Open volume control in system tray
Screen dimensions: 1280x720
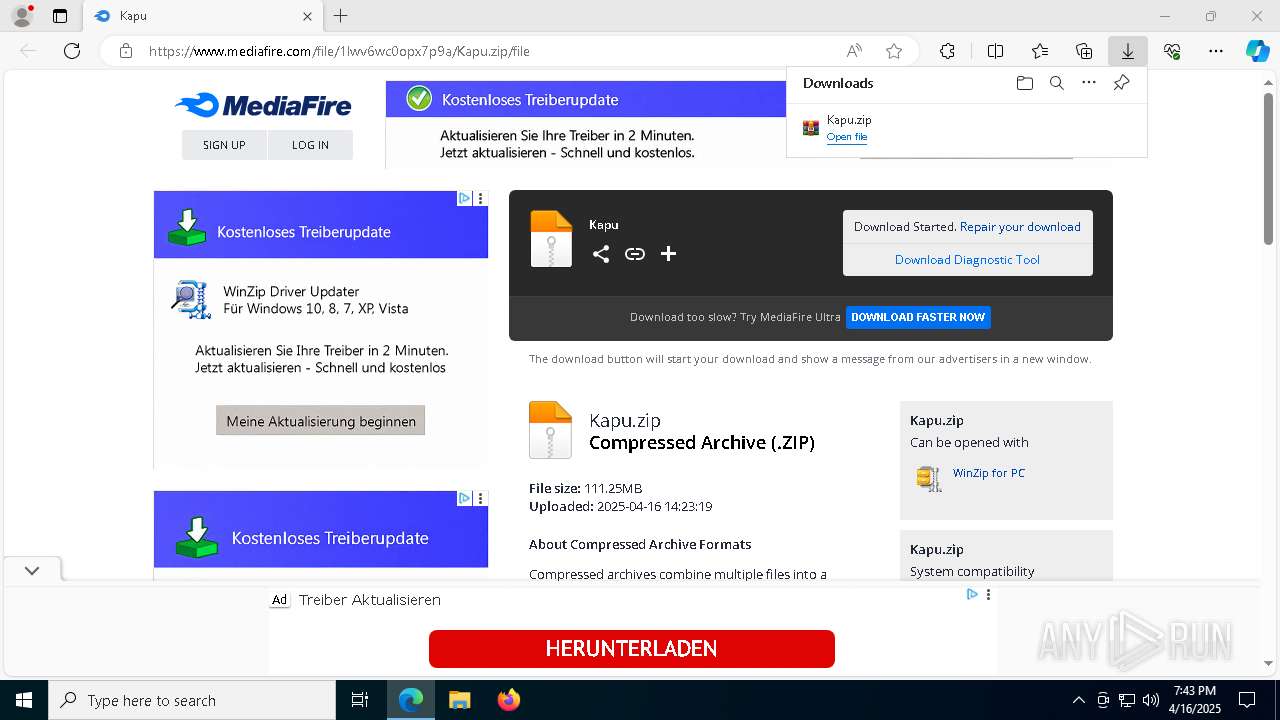(x=1151, y=700)
